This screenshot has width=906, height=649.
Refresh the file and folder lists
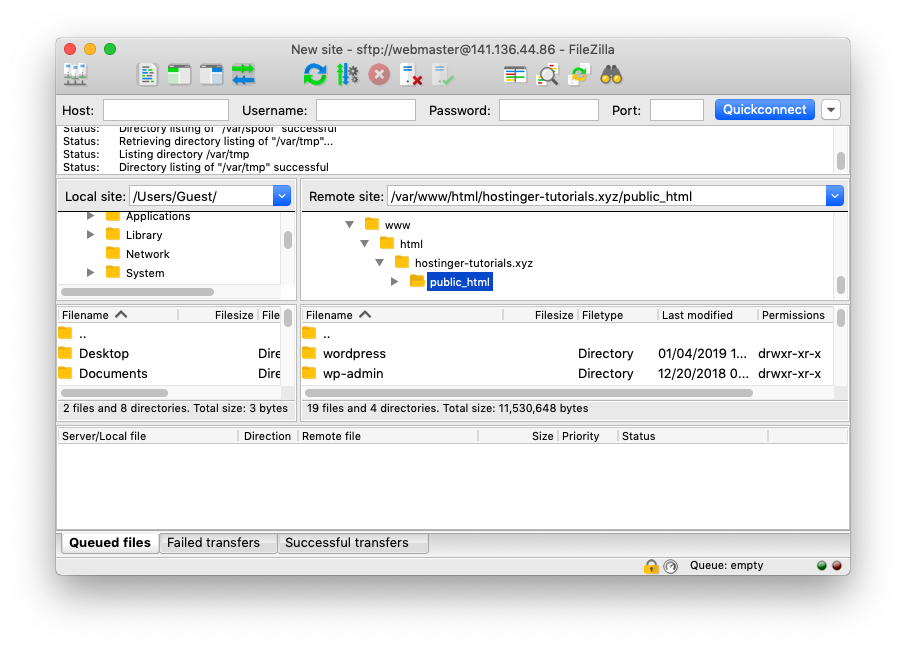(x=315, y=75)
